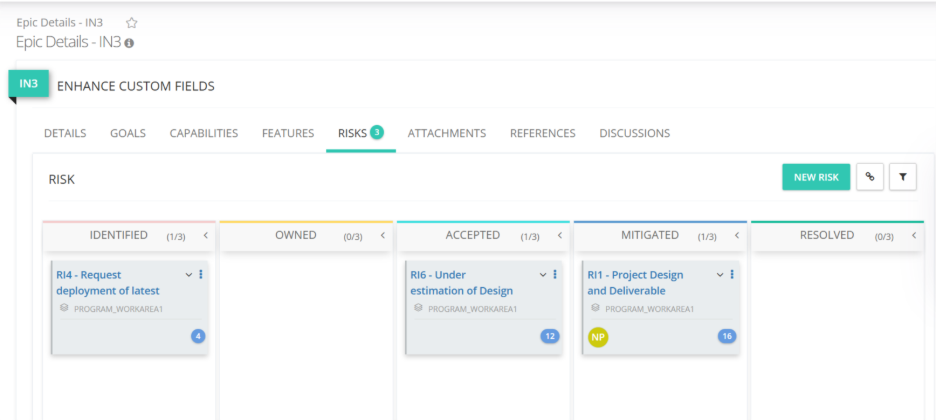Image resolution: width=936 pixels, height=420 pixels.
Task: Open the filter funnel icon
Action: 902,177
